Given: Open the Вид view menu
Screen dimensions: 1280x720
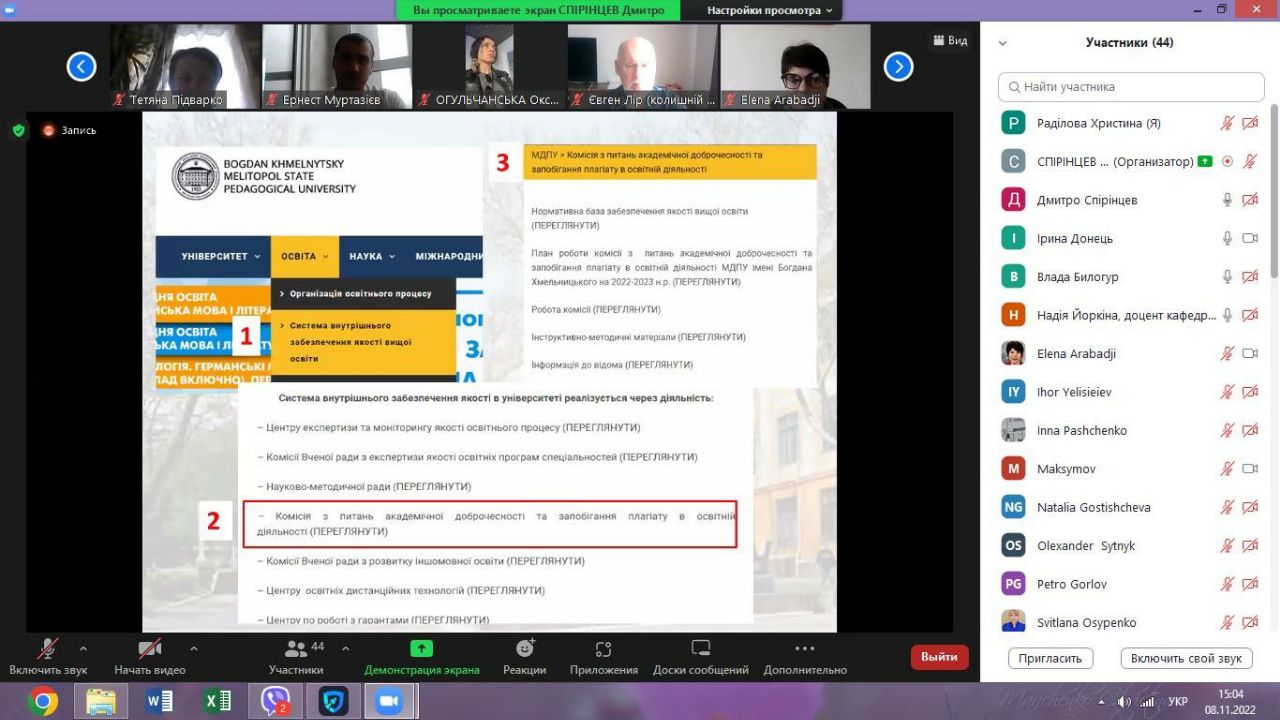Looking at the screenshot, I should coord(950,41).
